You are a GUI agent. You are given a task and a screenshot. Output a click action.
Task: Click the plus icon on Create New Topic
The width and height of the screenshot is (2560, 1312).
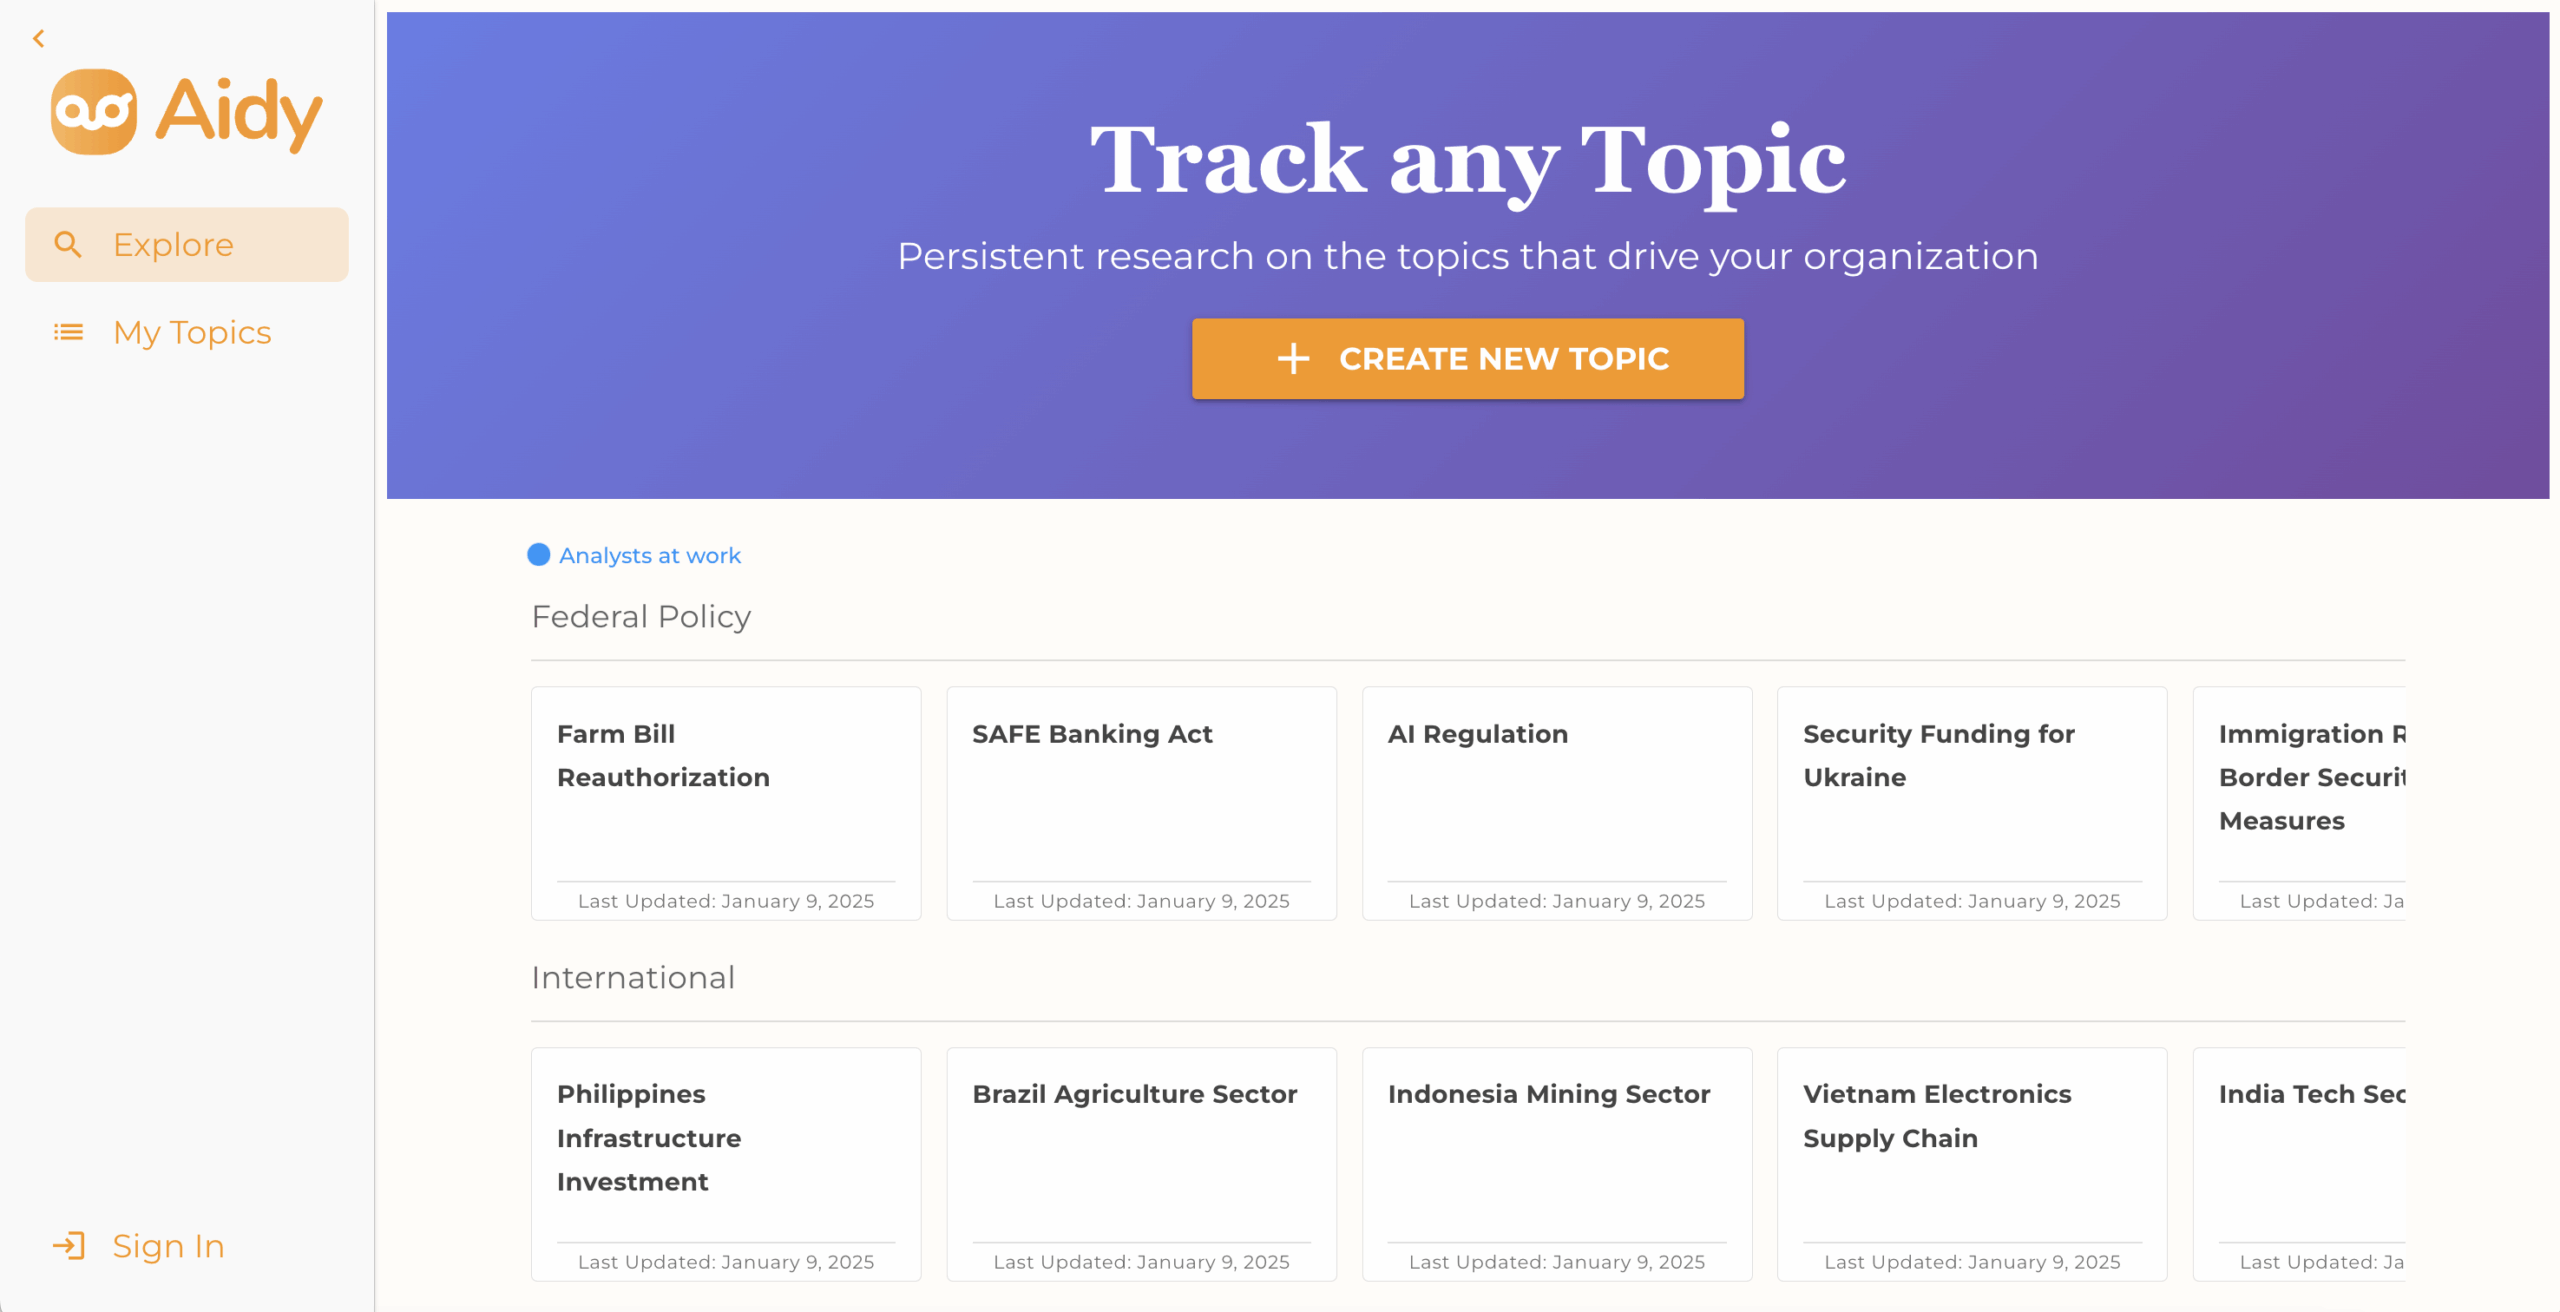pos(1293,359)
